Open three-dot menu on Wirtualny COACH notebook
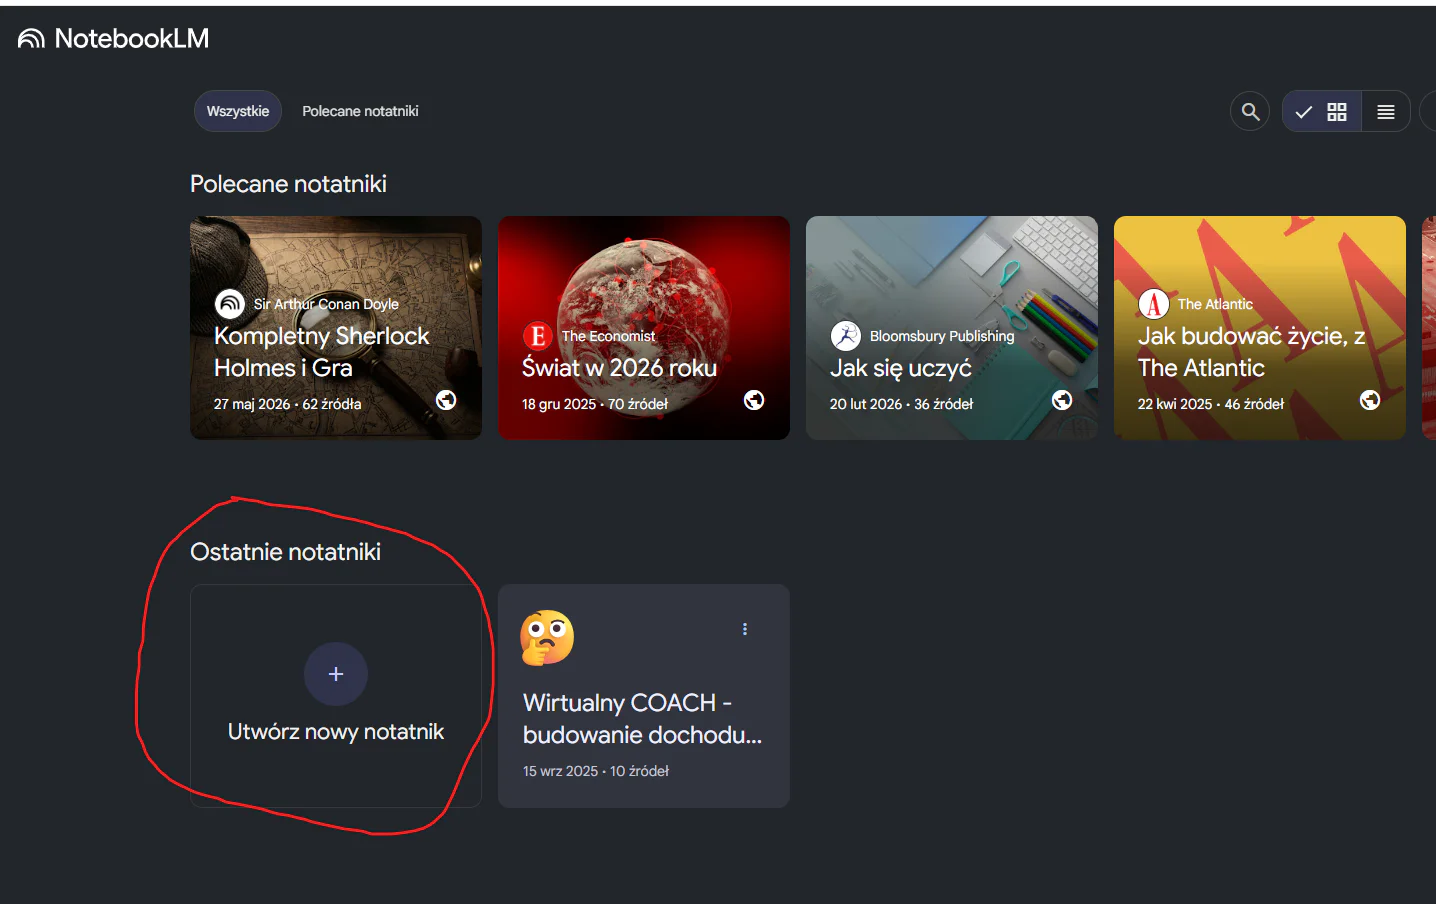 (x=745, y=629)
